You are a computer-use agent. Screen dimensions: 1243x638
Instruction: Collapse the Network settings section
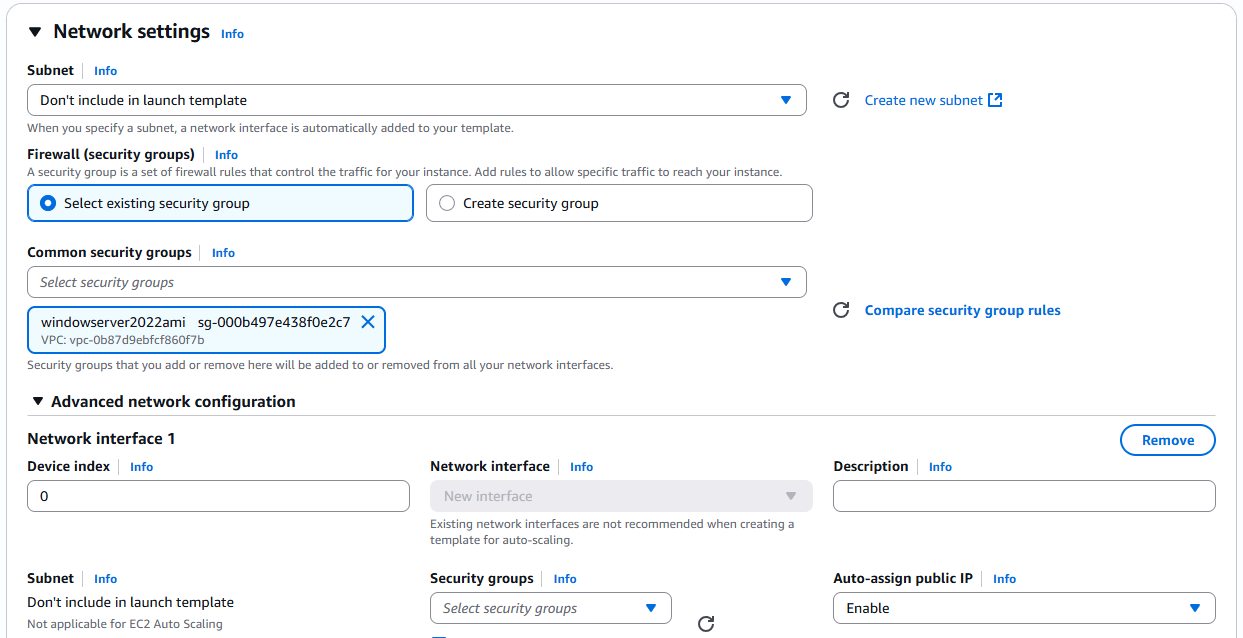[x=35, y=32]
